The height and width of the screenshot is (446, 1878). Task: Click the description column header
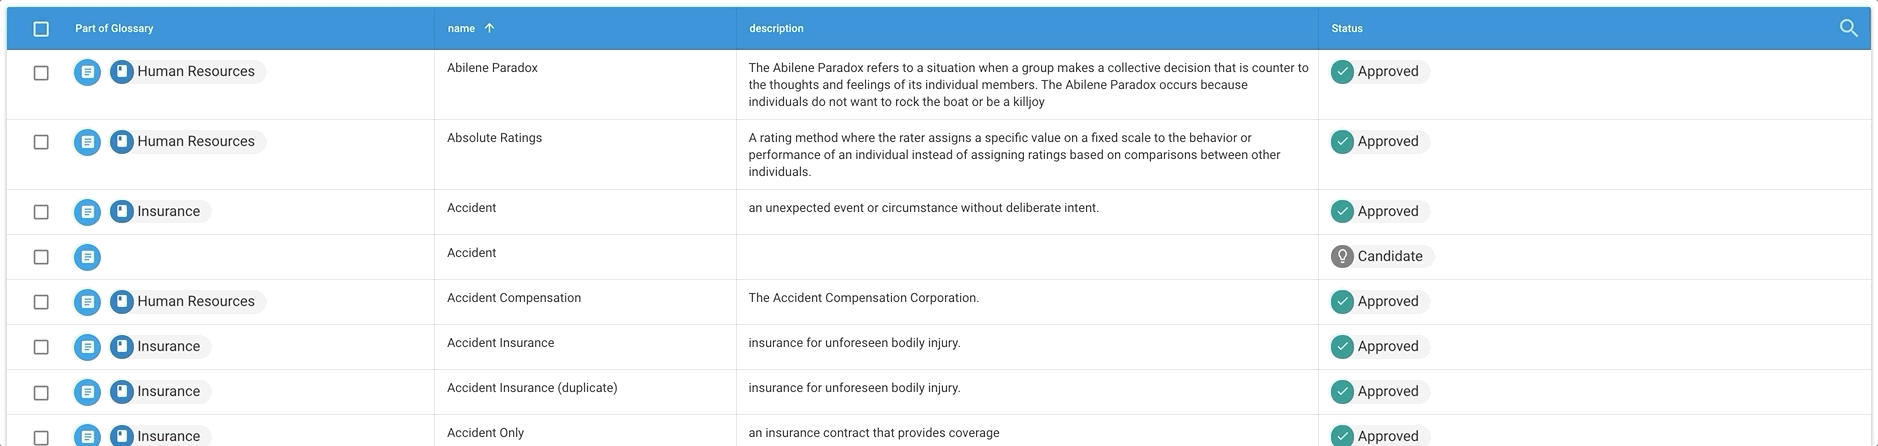pos(776,28)
